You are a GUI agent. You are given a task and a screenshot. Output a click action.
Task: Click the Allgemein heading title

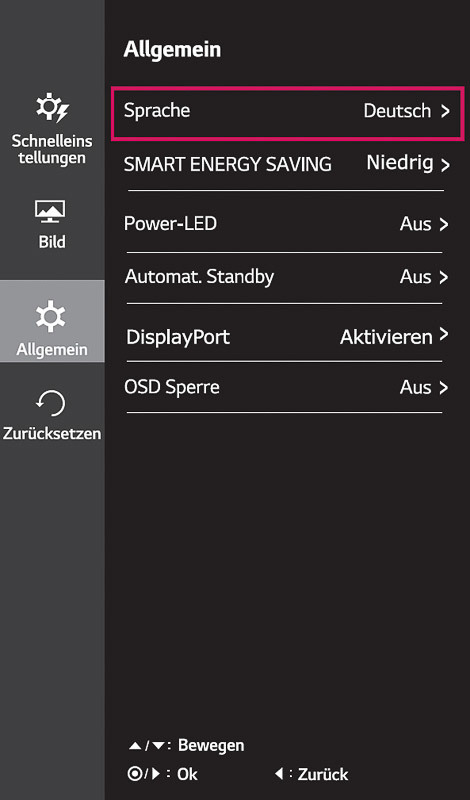(x=172, y=51)
